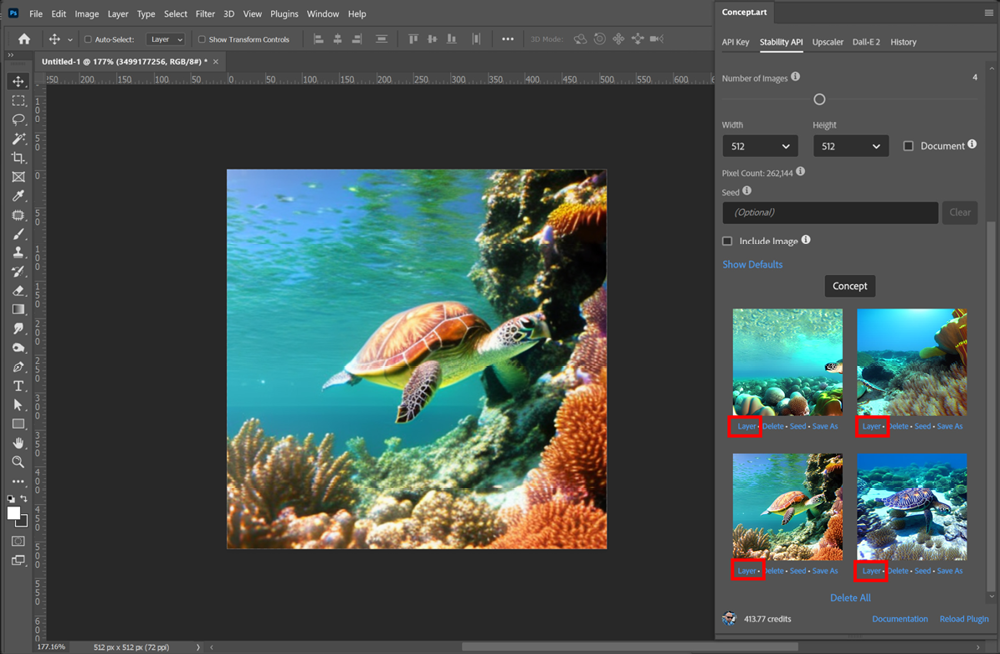The image size is (1000, 654).
Task: Select the Path Selection tool
Action: click(x=18, y=405)
